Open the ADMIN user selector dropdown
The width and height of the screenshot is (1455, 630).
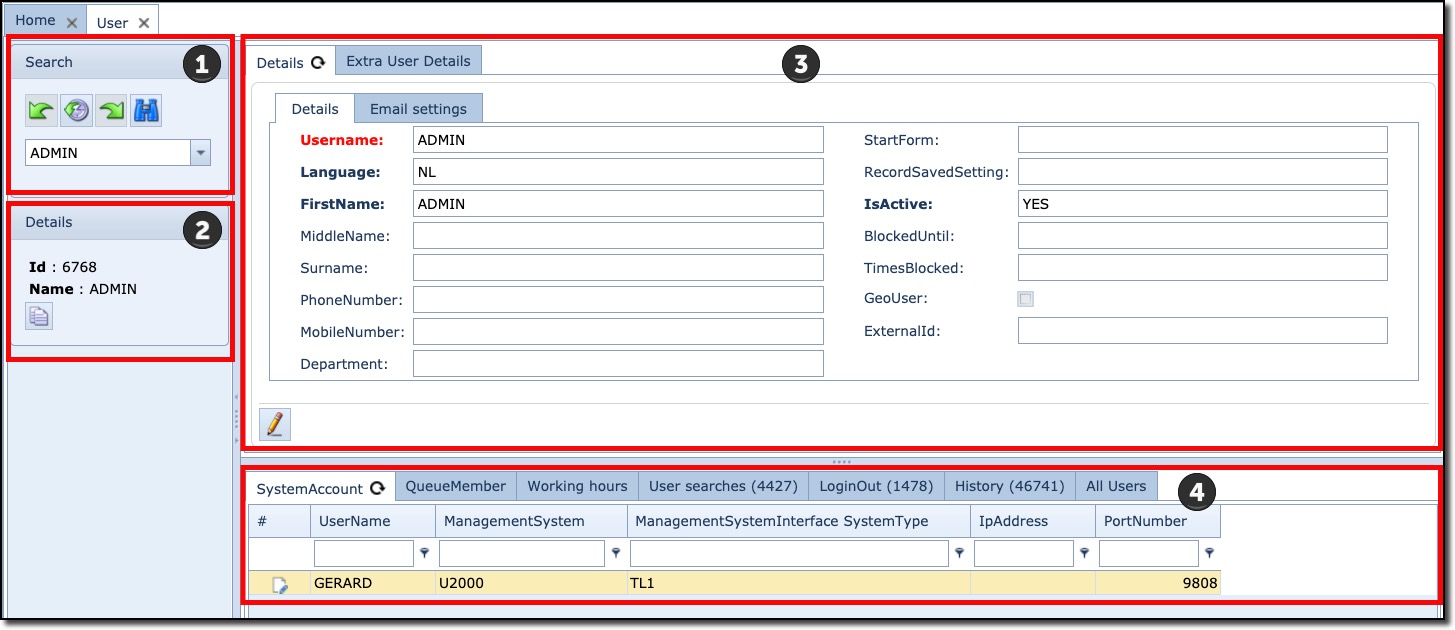200,152
